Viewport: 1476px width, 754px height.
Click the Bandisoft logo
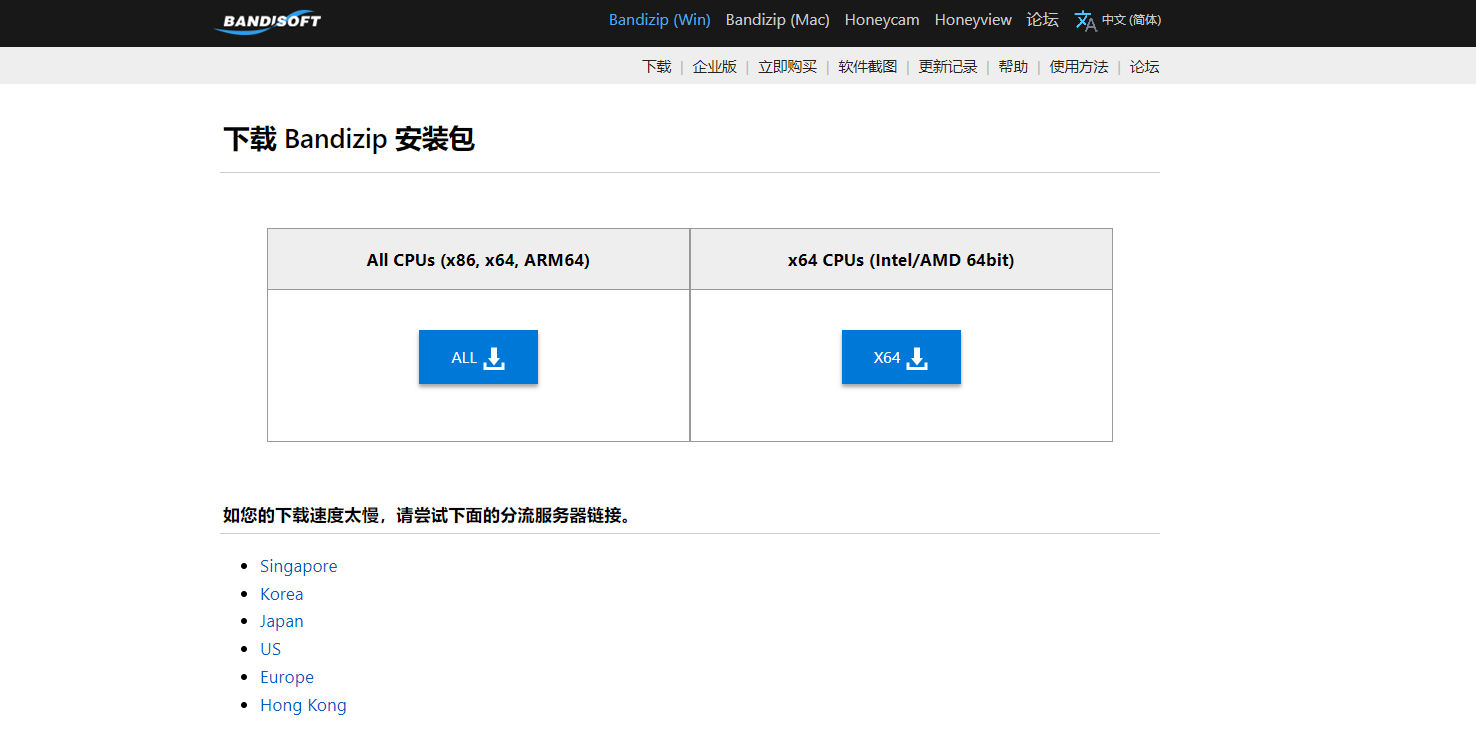267,21
